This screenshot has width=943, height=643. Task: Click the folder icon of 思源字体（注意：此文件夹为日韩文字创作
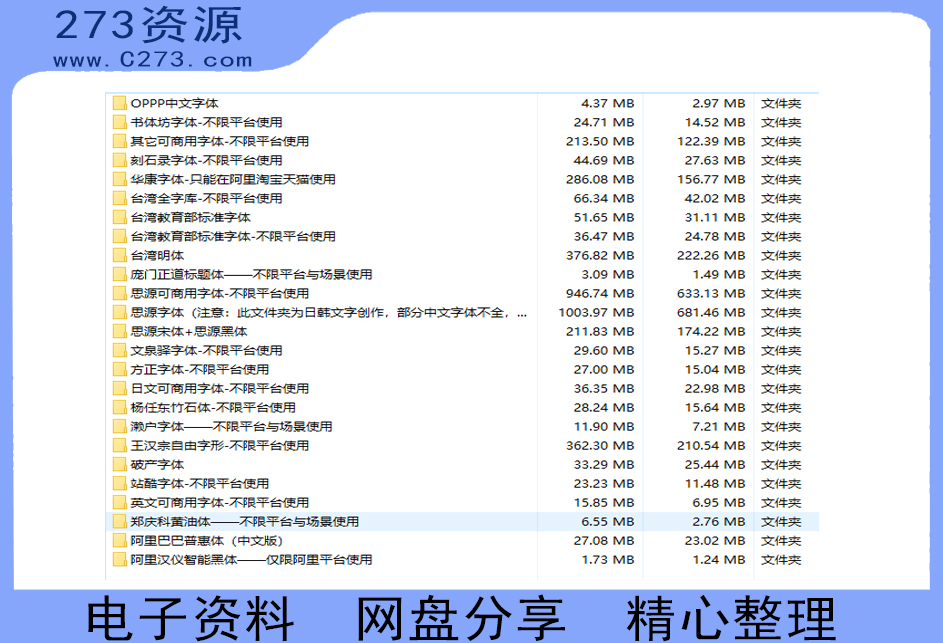tap(120, 312)
